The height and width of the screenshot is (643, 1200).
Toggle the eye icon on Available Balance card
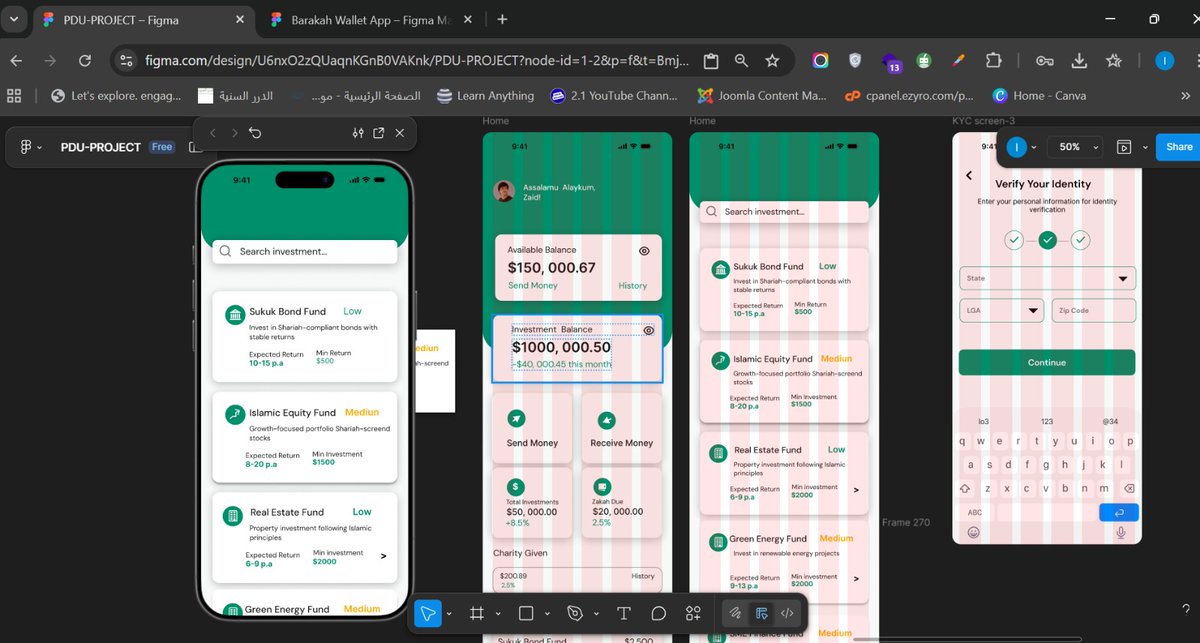644,251
